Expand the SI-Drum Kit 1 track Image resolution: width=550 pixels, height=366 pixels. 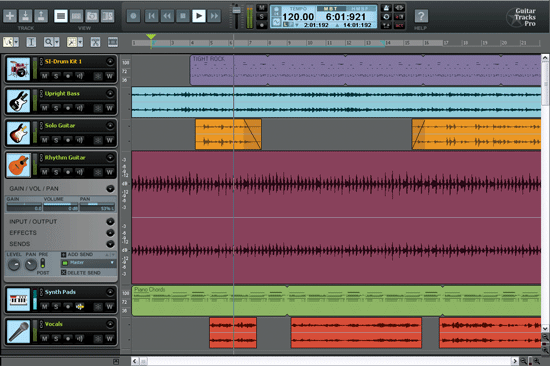[110, 61]
